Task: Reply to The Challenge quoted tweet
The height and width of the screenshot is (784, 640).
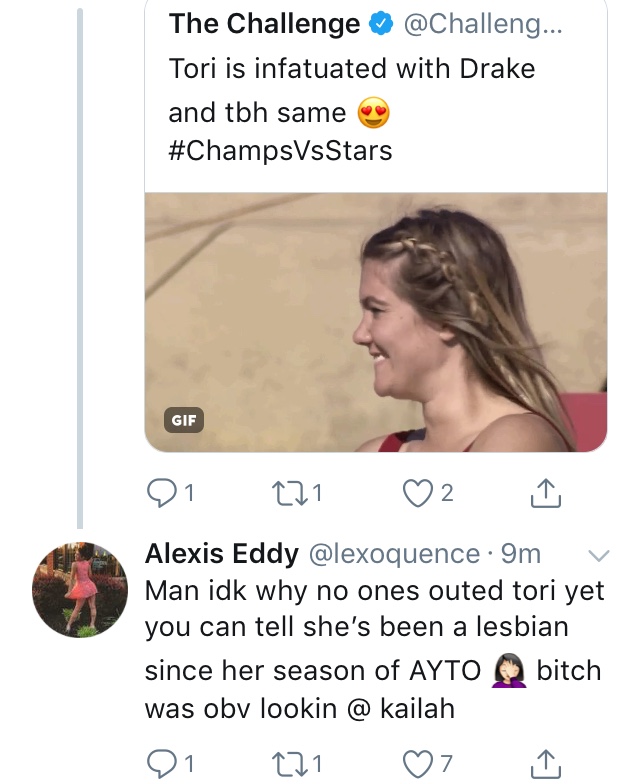Action: click(x=162, y=494)
